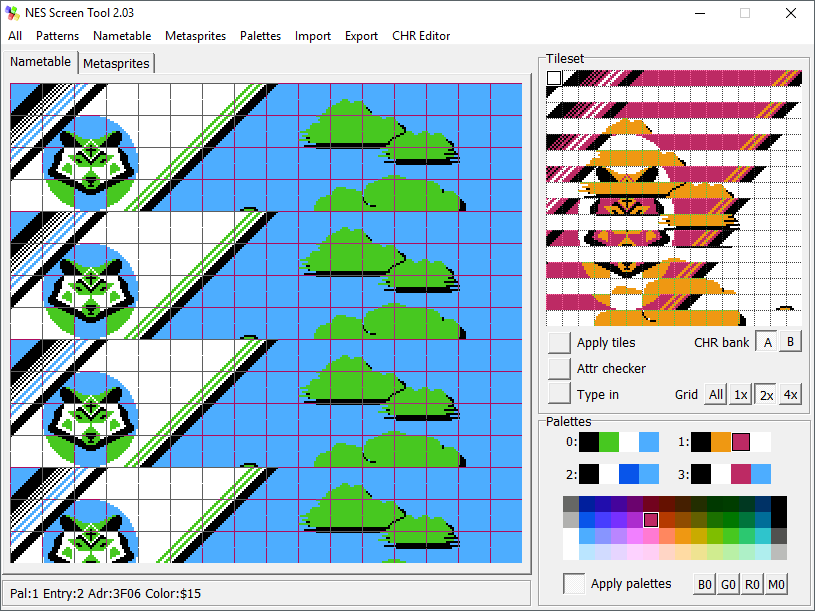Select the first blank tile in the tileset
The image size is (815, 611).
tap(555, 78)
